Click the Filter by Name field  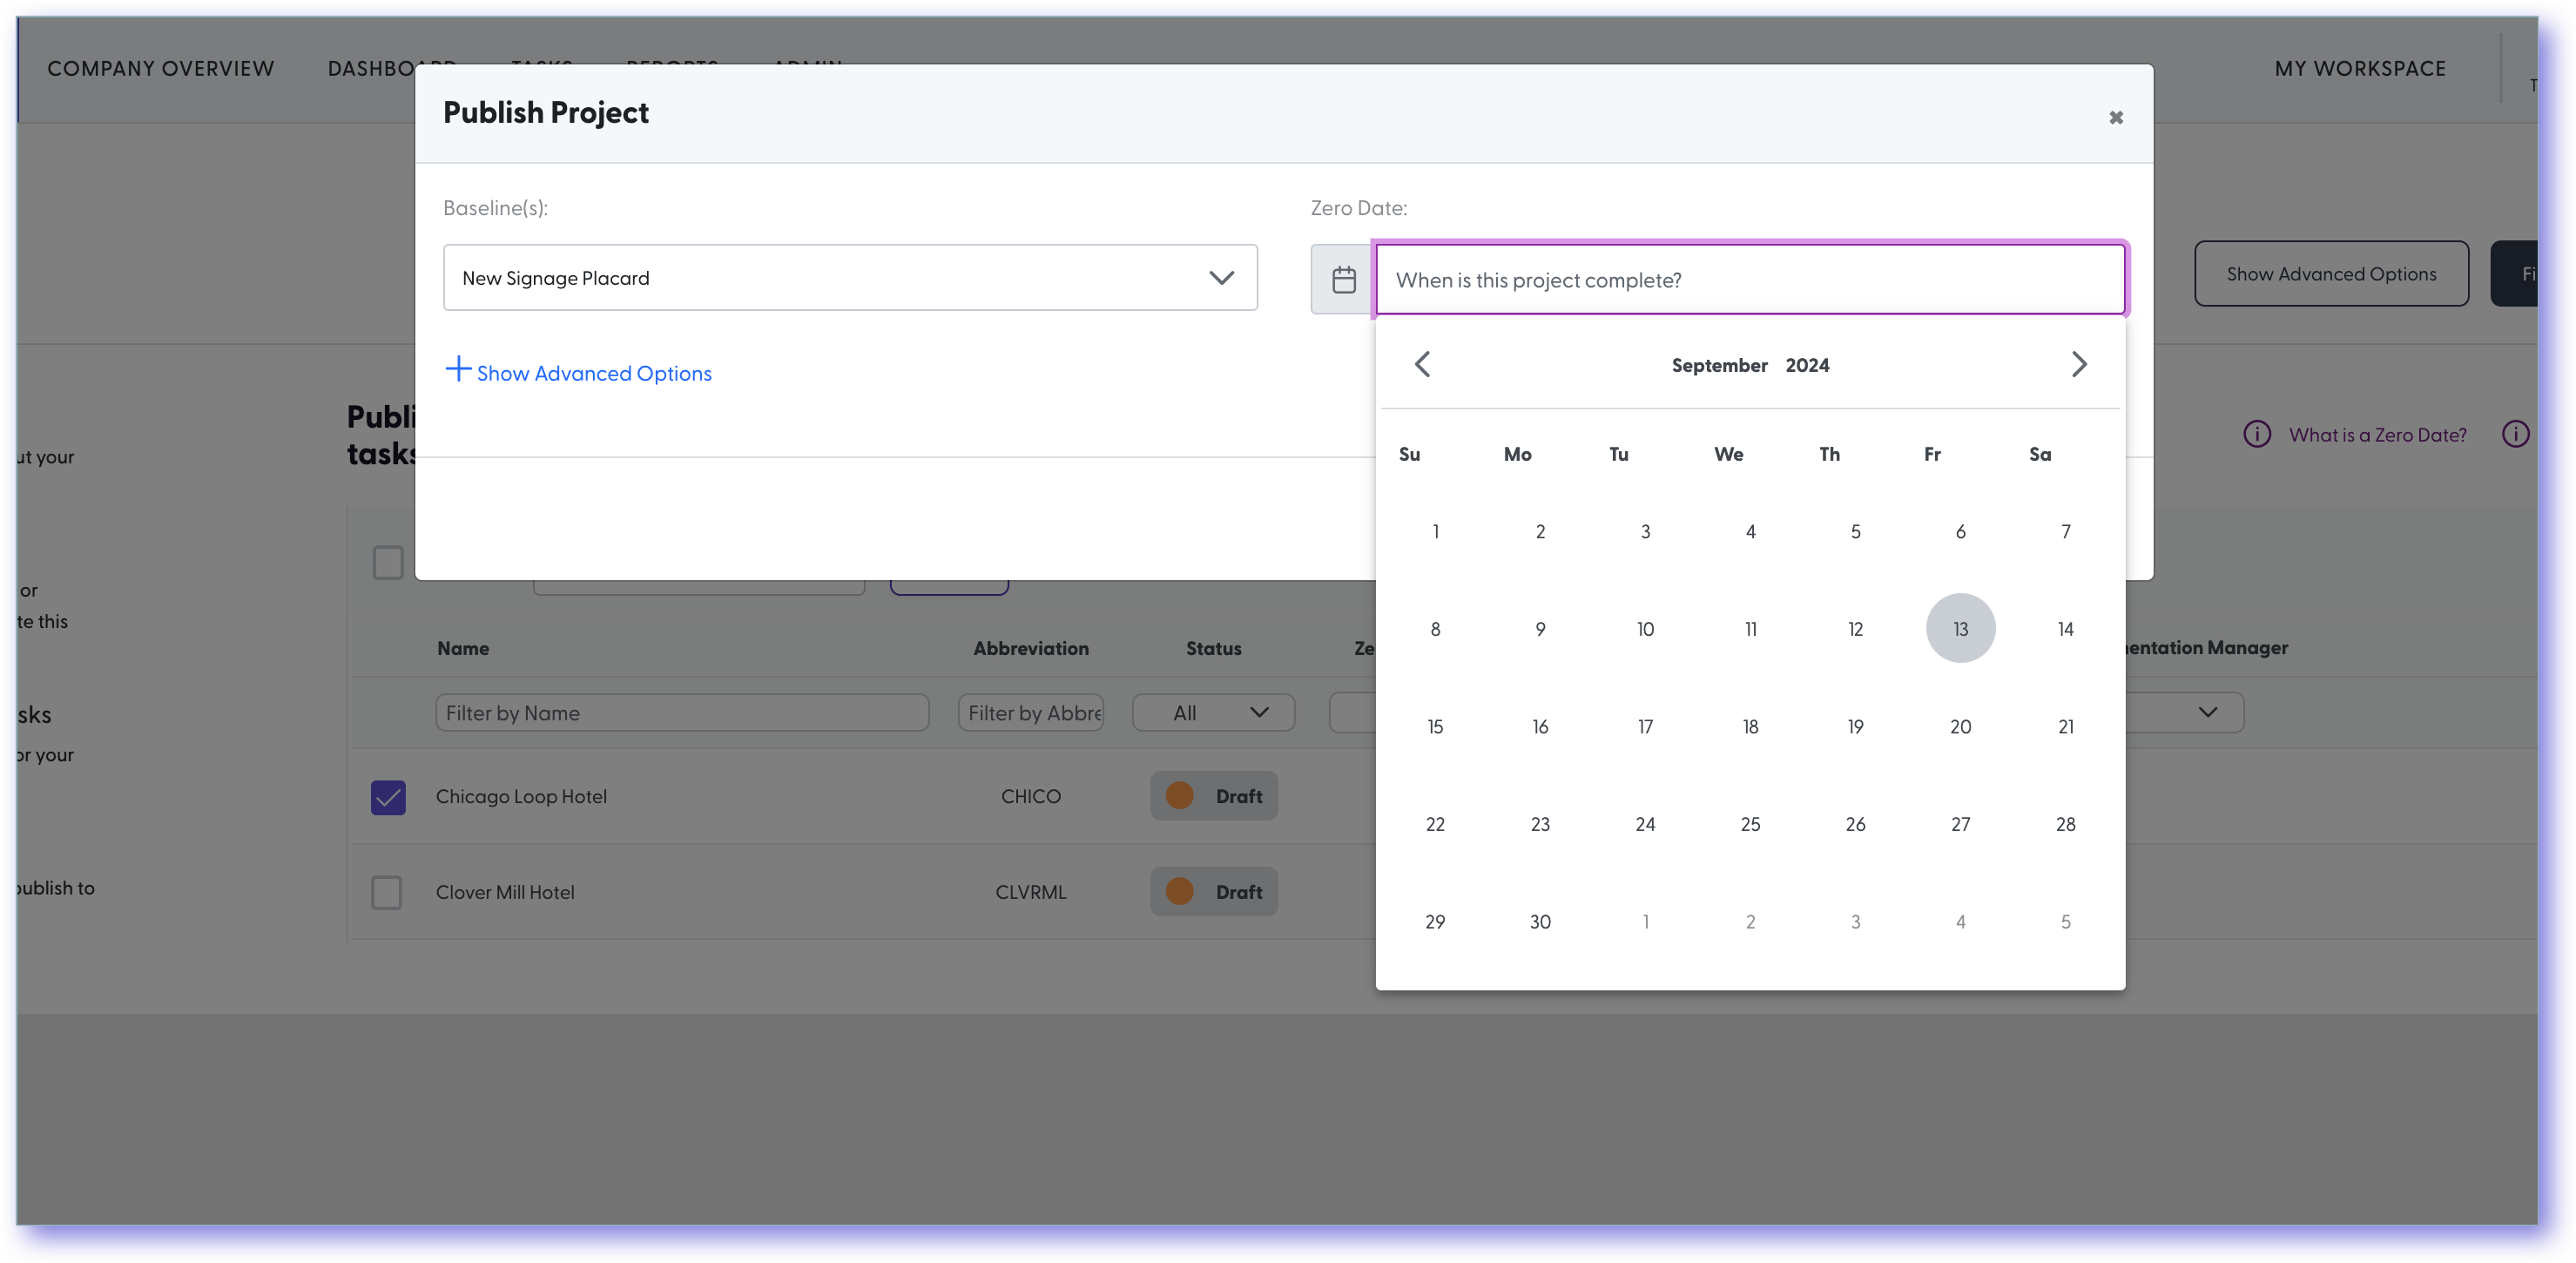click(682, 713)
